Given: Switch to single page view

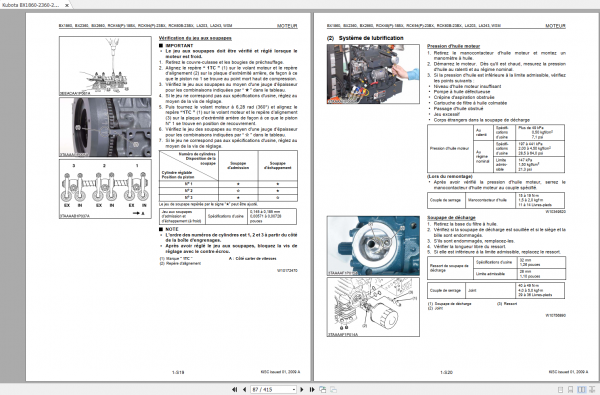Looking at the screenshot, I should [560, 390].
